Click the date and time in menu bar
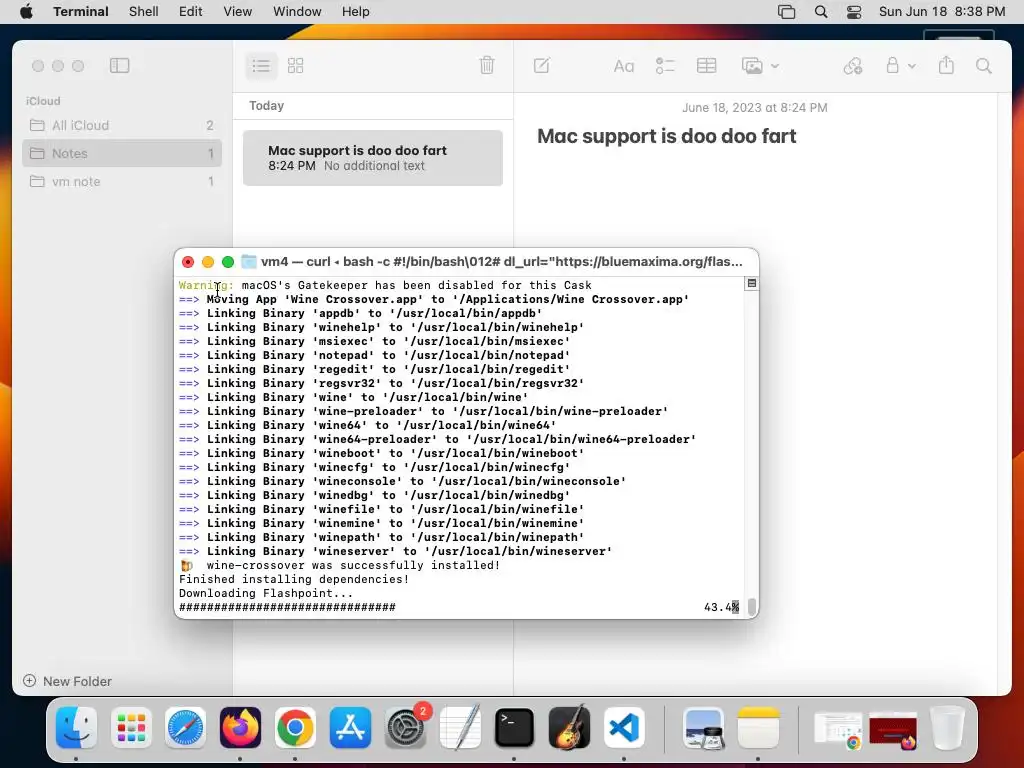 tap(942, 12)
